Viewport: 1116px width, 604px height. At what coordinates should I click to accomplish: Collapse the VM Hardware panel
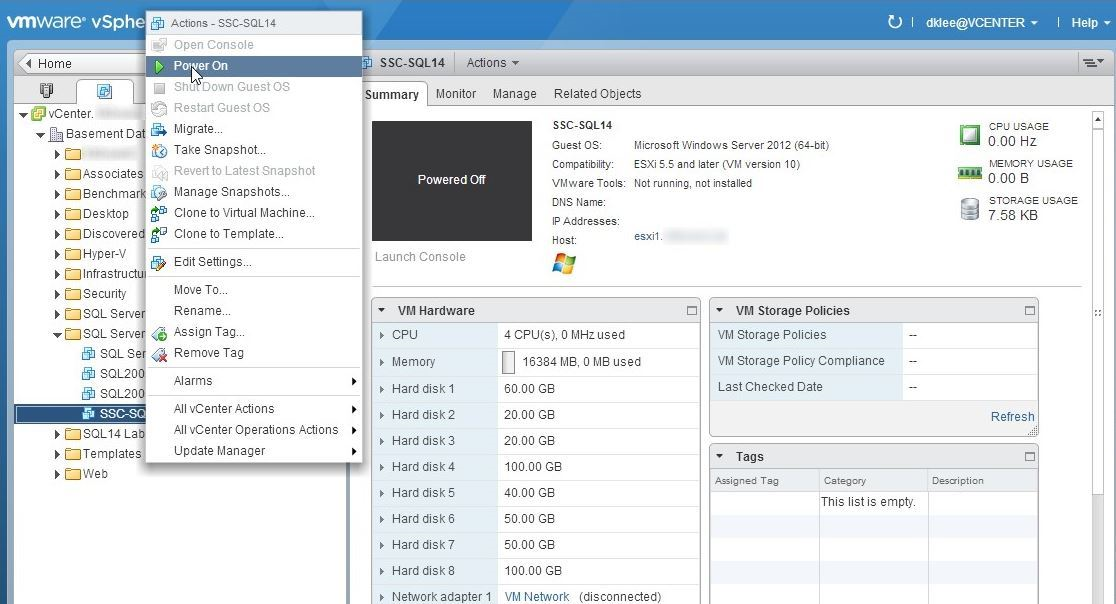pyautogui.click(x=381, y=311)
